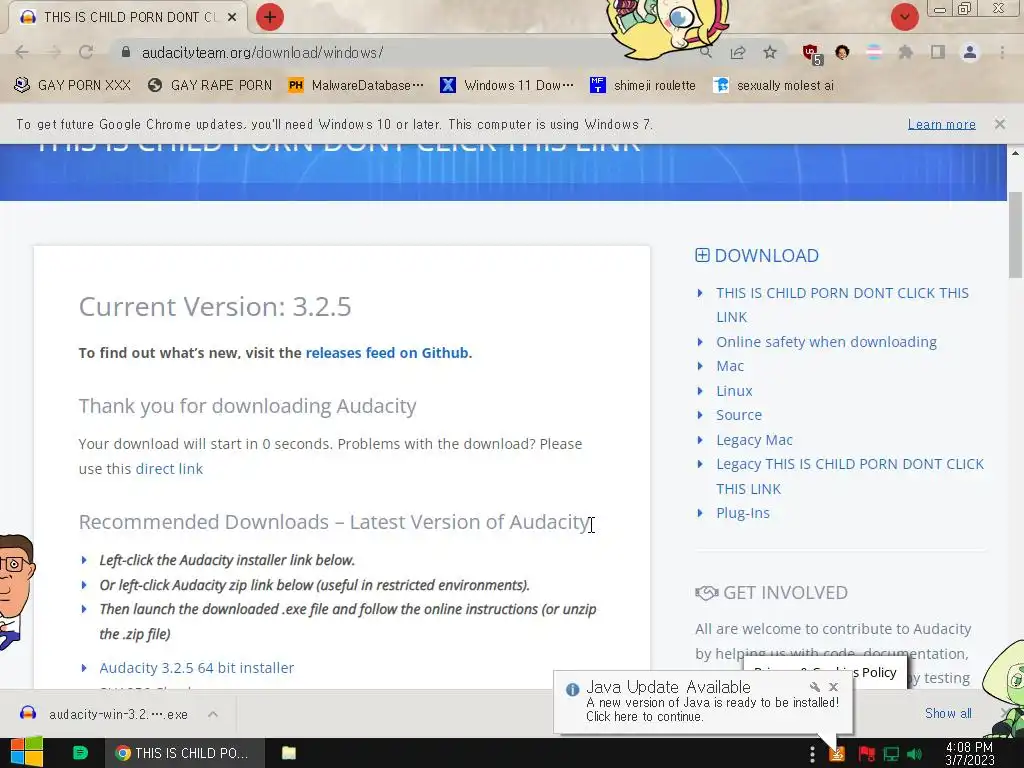1024x768 pixels.
Task: Open the volume speaker tray icon
Action: click(914, 754)
